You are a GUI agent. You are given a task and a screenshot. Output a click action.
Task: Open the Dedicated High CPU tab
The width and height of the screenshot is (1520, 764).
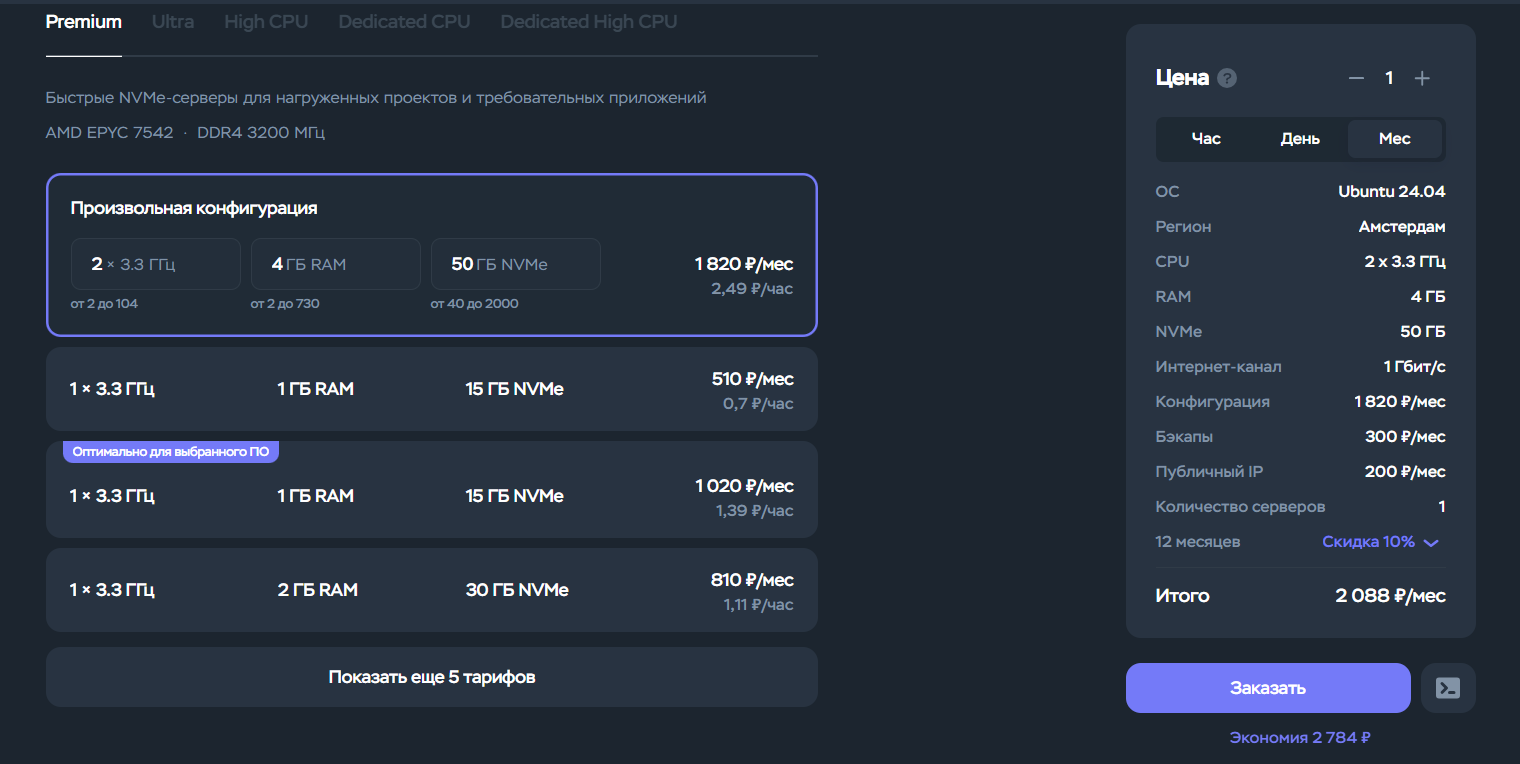(x=589, y=22)
